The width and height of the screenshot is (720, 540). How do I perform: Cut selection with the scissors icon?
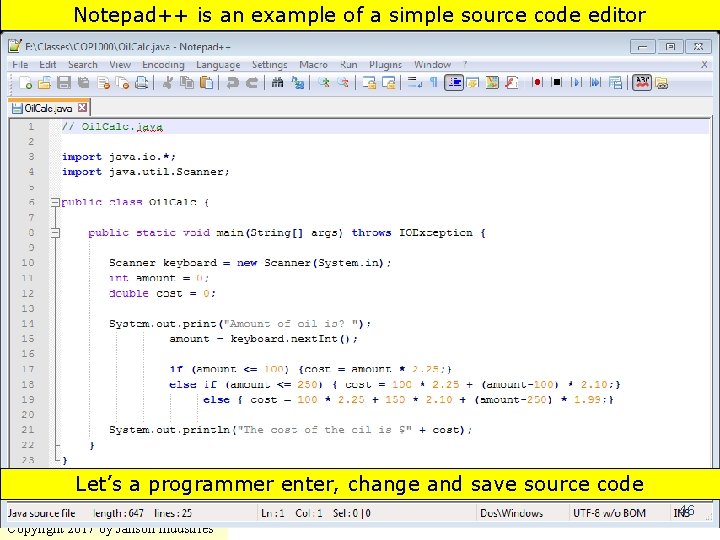coord(168,83)
